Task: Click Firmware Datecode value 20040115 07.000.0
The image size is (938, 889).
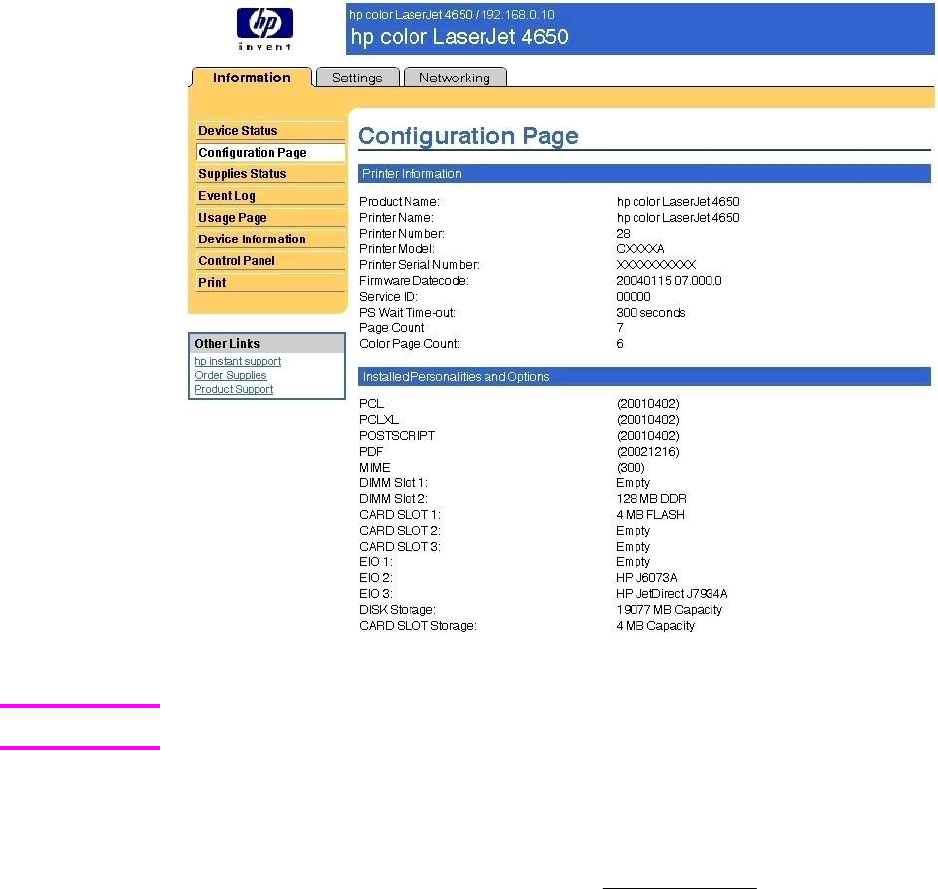Action: tap(669, 281)
